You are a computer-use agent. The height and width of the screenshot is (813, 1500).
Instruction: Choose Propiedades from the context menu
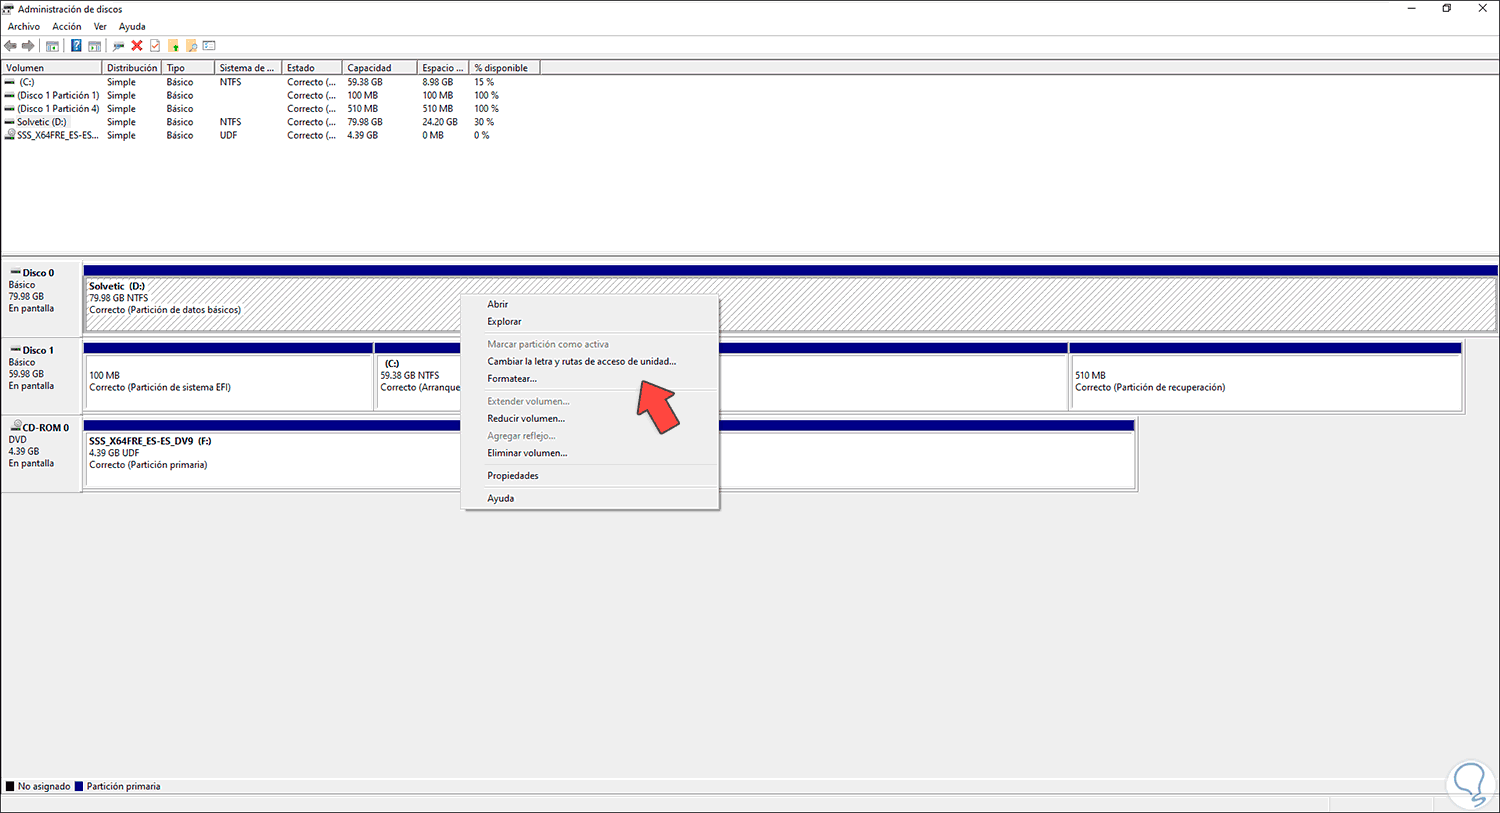[x=512, y=475]
